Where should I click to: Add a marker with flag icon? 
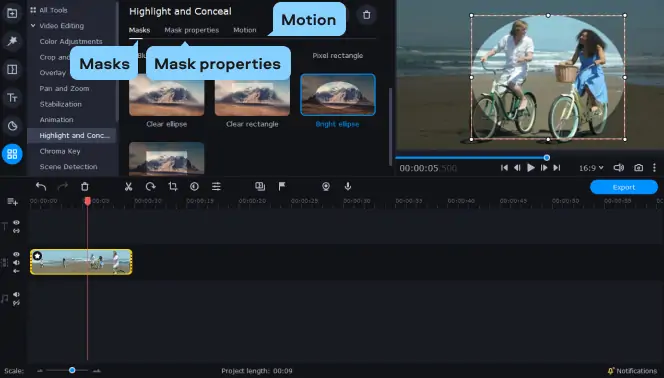click(x=282, y=186)
